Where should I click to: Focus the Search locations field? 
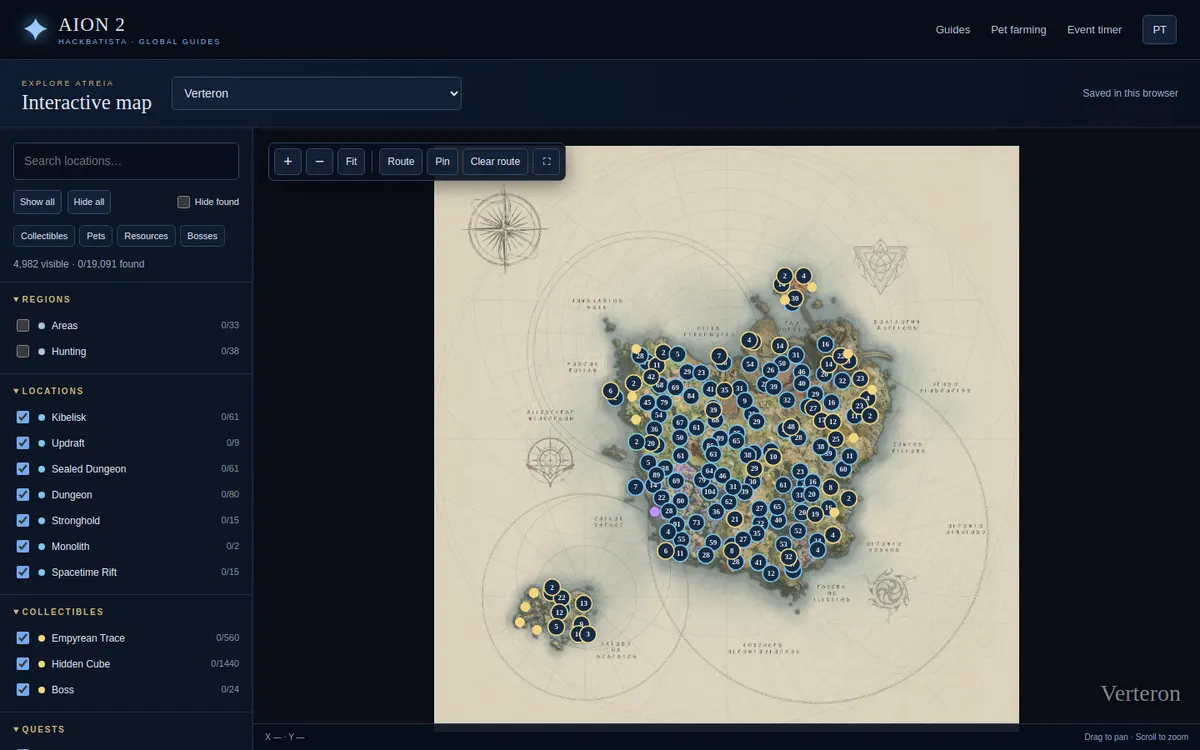(126, 161)
